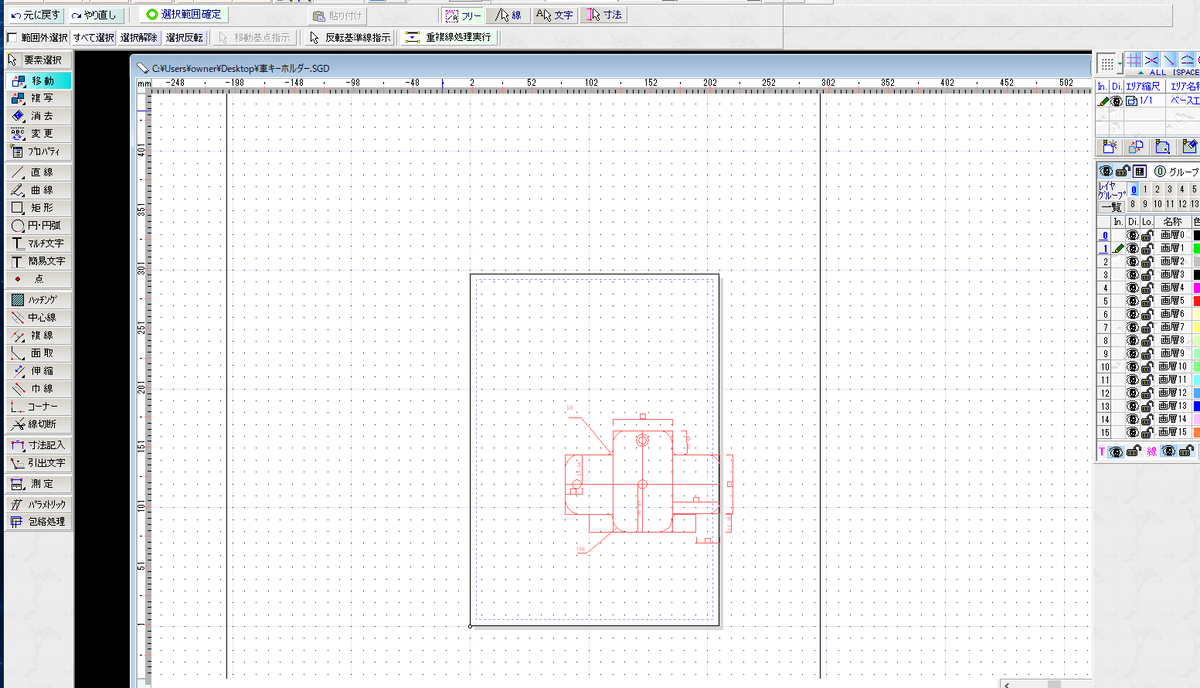Screen dimensions: 1200x688
Task: Click the 反転基準線指示 button
Action: (350, 38)
